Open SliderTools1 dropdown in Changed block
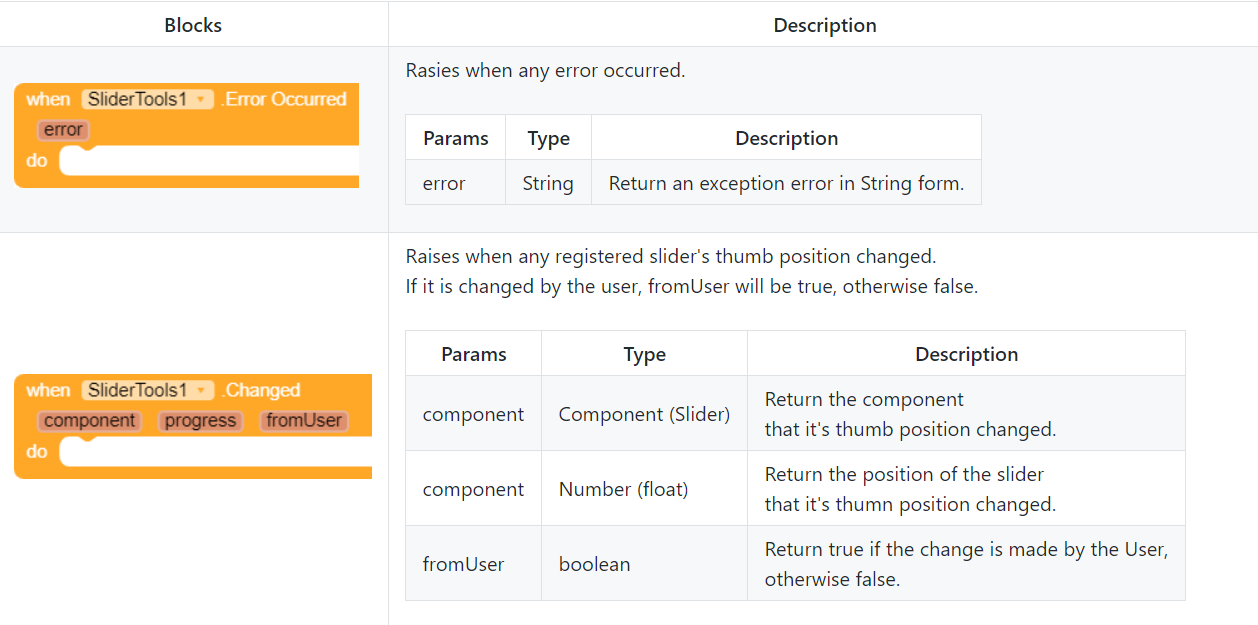Screen dimensions: 1258x625 pyautogui.click(x=201, y=390)
